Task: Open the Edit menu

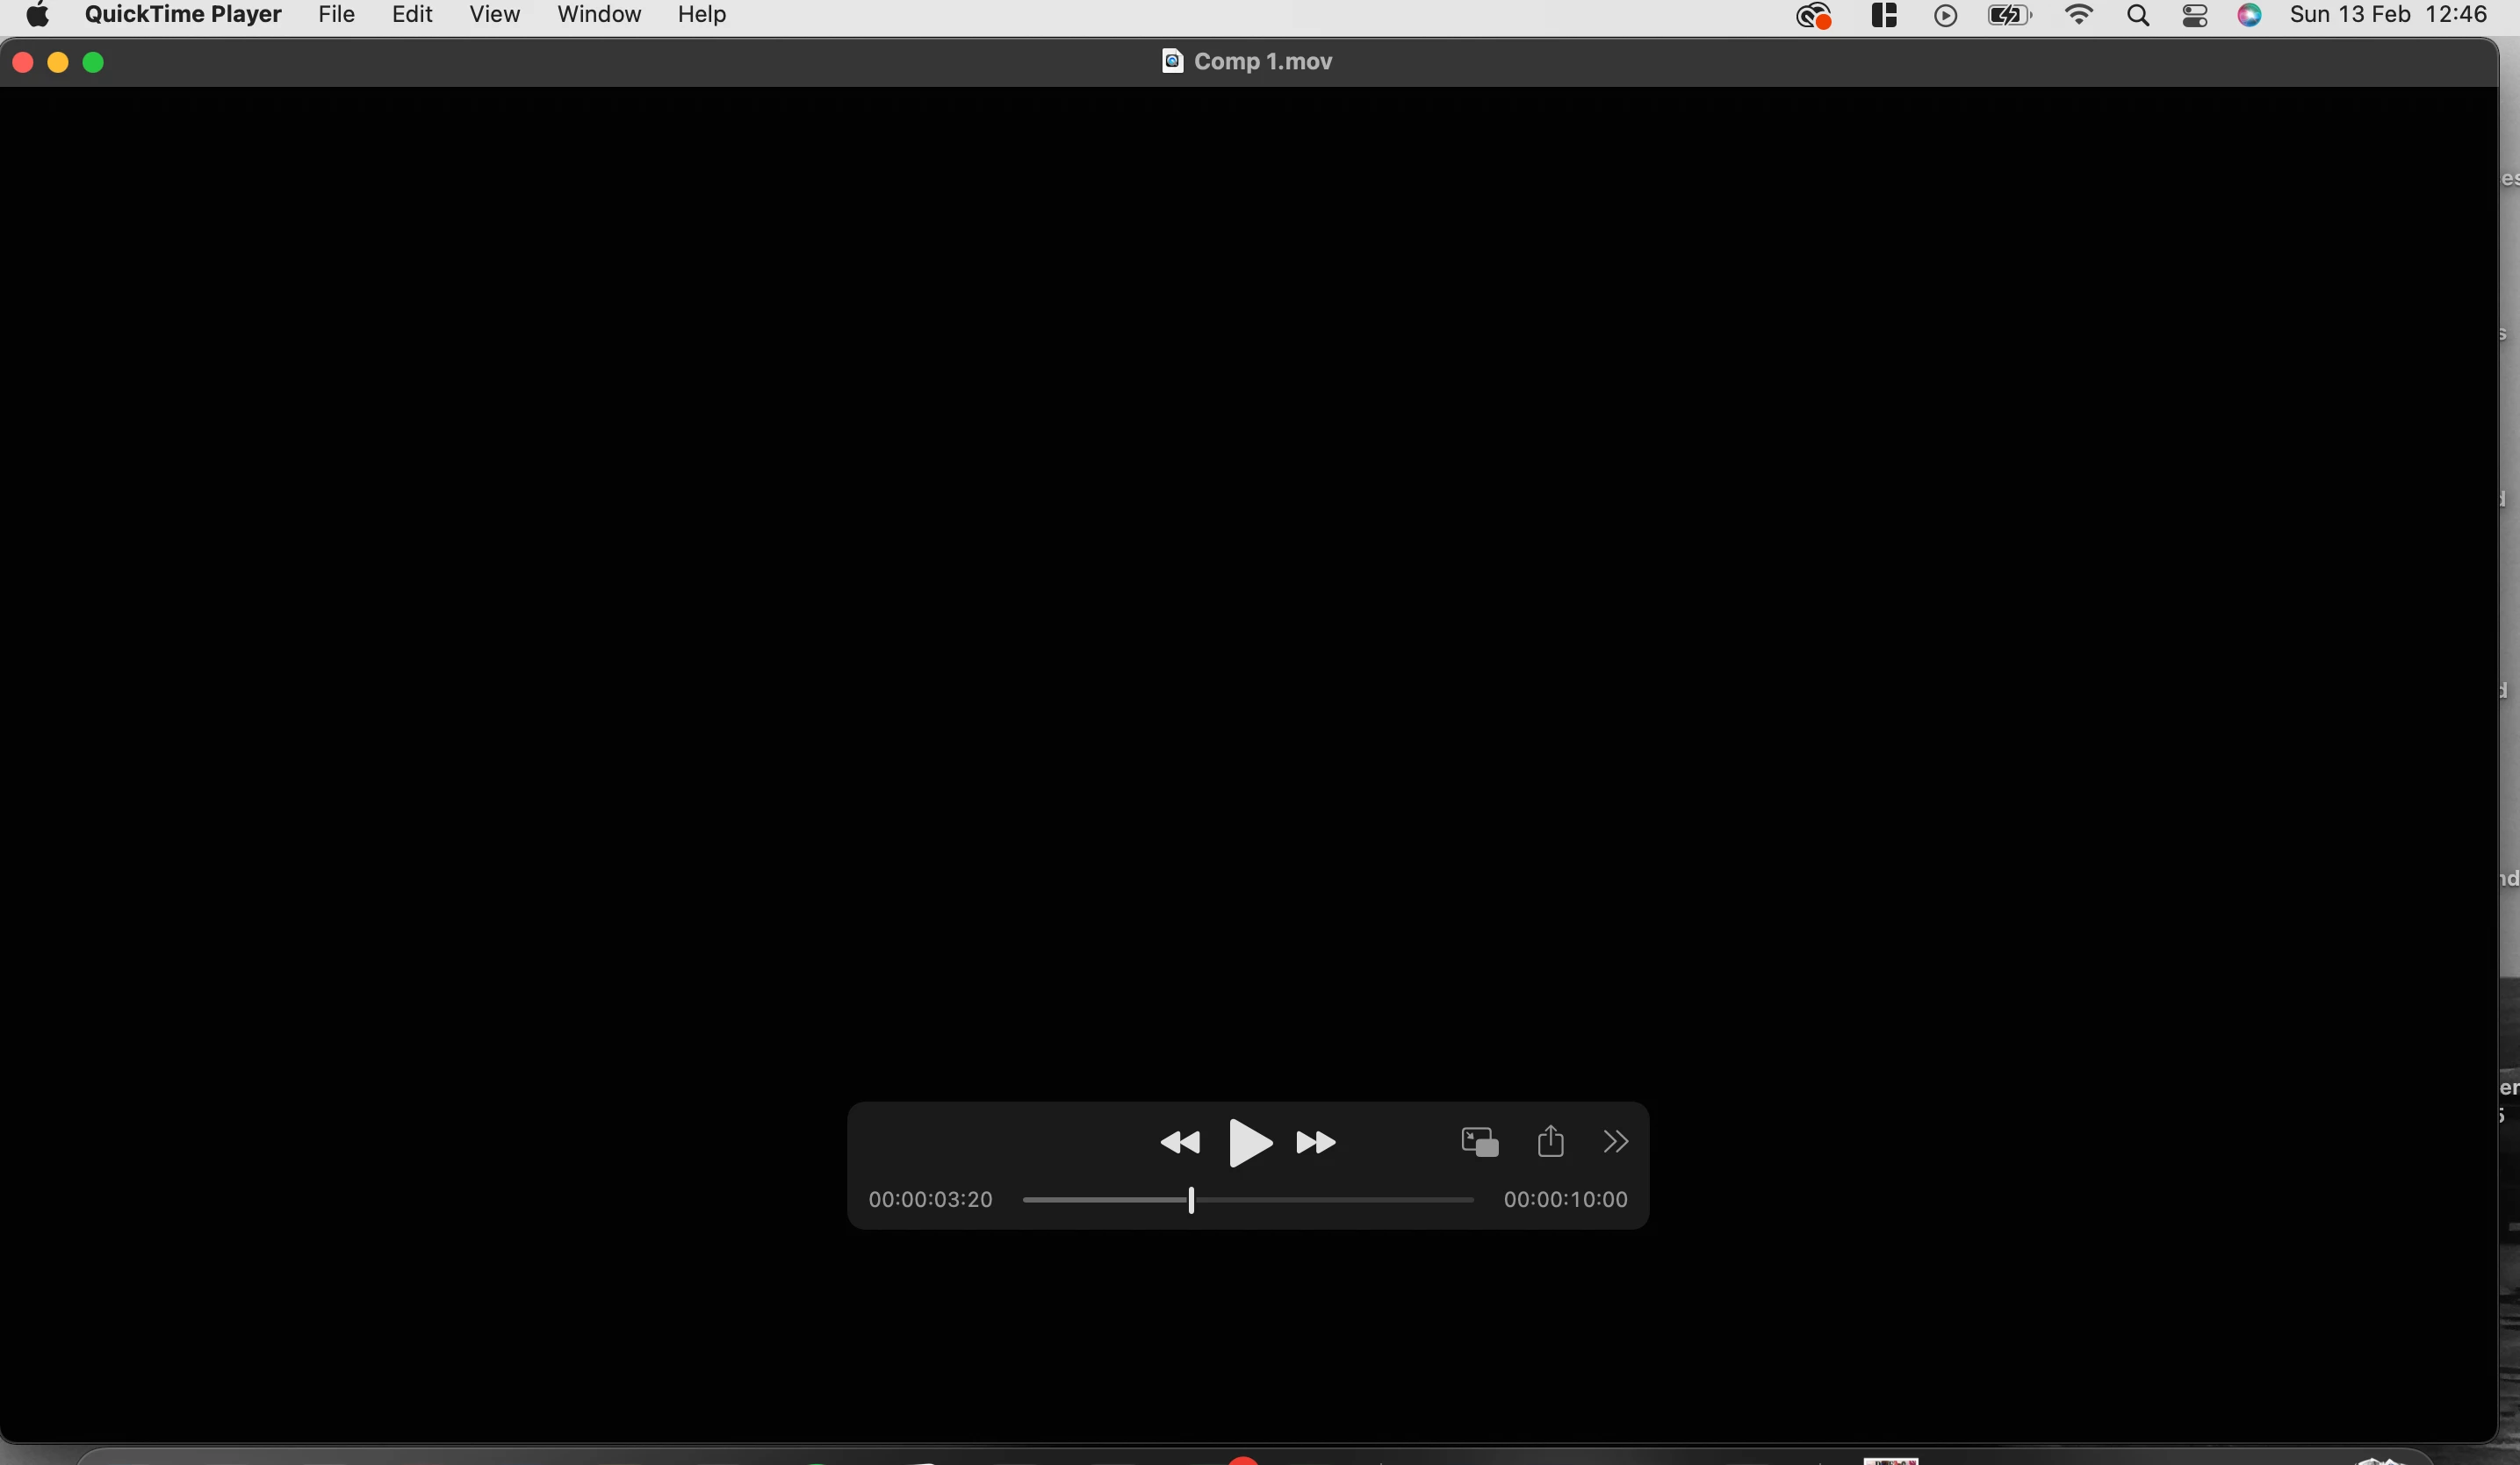Action: [412, 15]
